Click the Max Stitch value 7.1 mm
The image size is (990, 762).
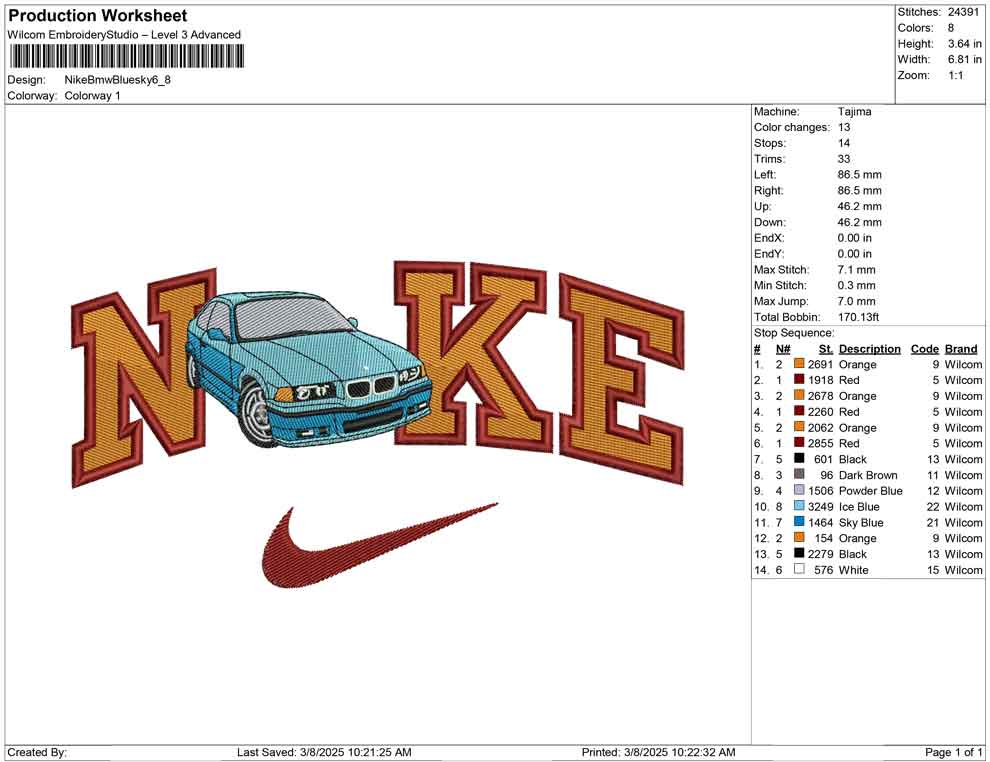click(x=856, y=270)
